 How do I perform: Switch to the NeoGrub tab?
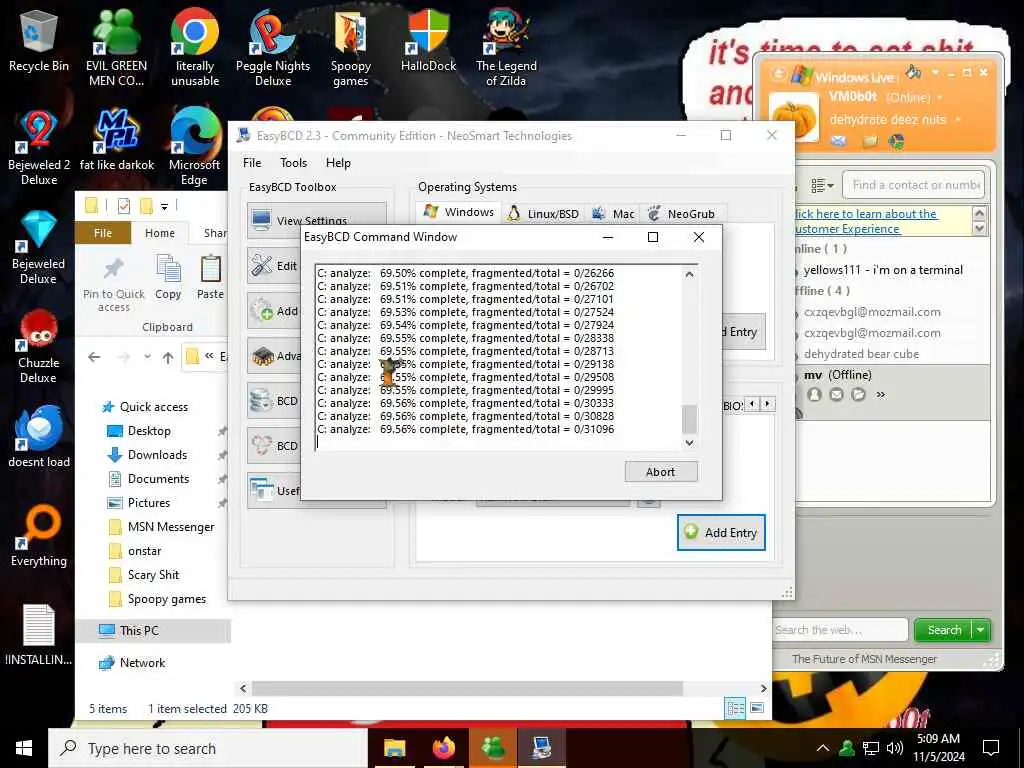(x=681, y=214)
